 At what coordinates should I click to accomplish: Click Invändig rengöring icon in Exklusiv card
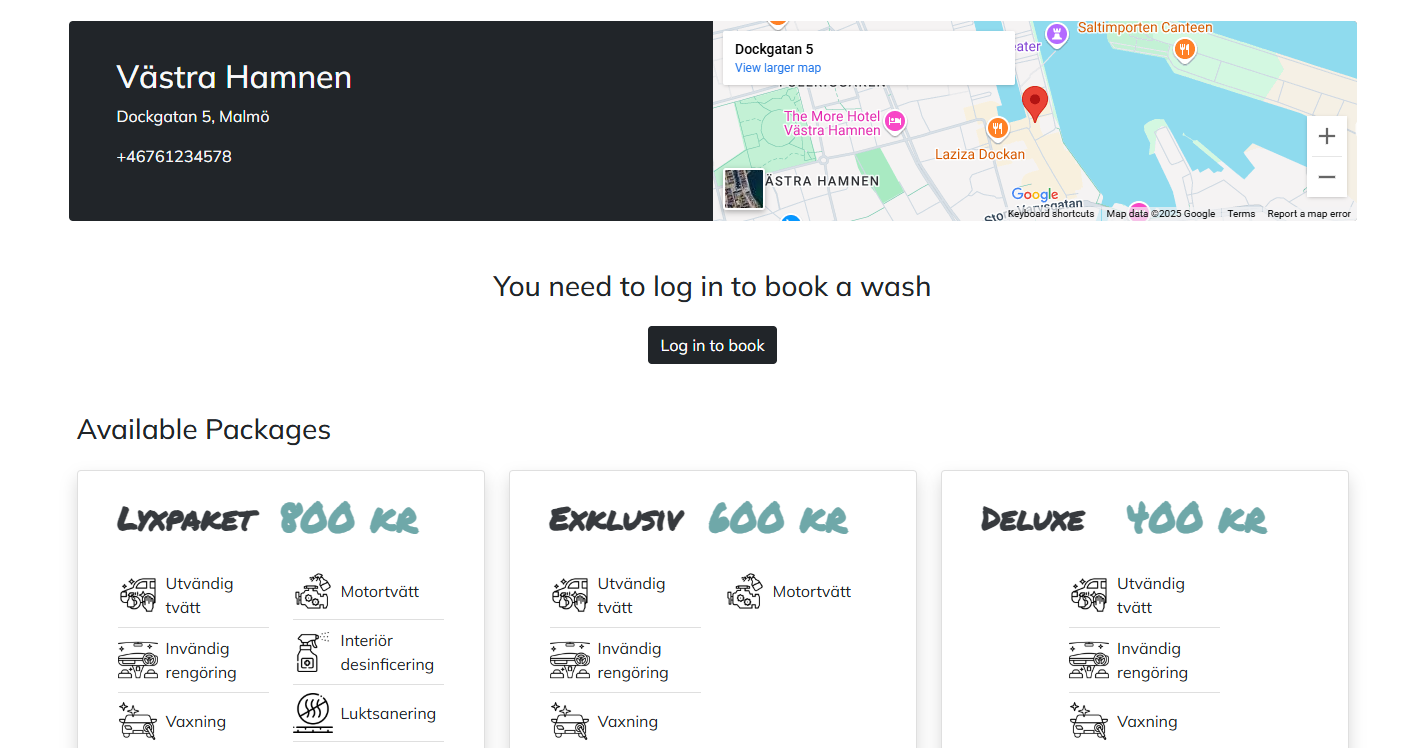(x=569, y=660)
